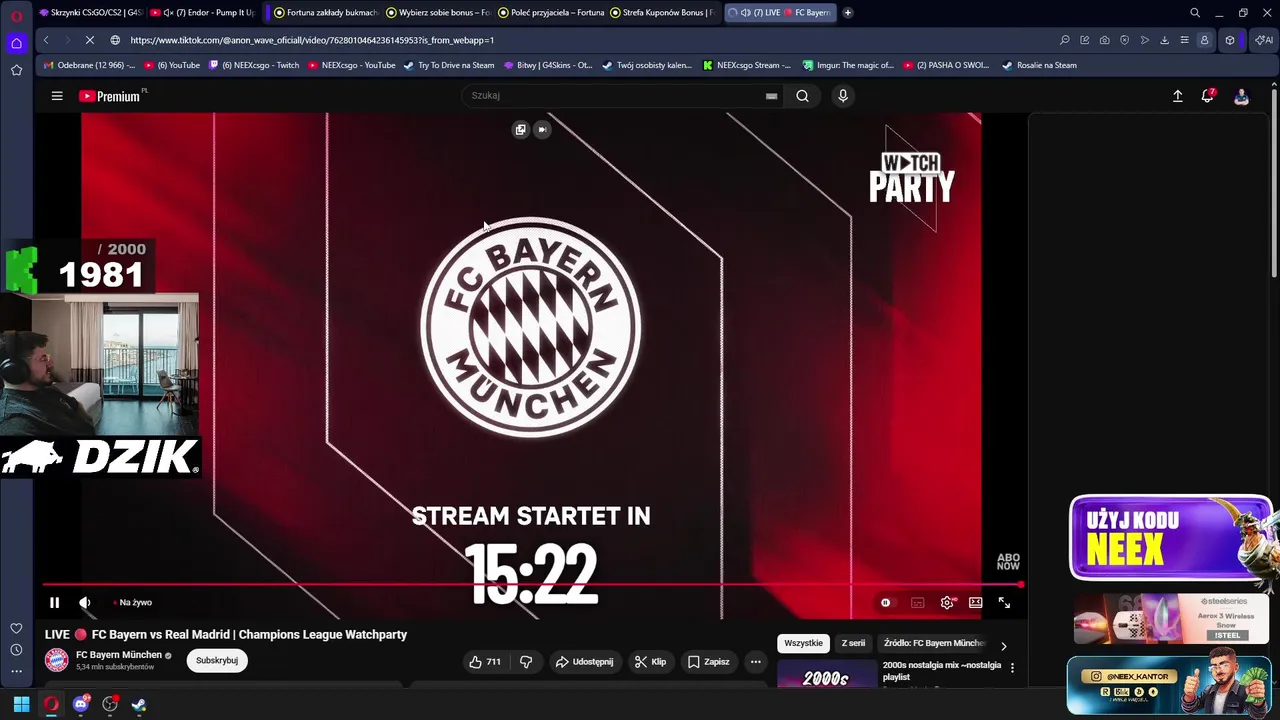Open Try To Drive na Steam bookmark

(x=449, y=66)
